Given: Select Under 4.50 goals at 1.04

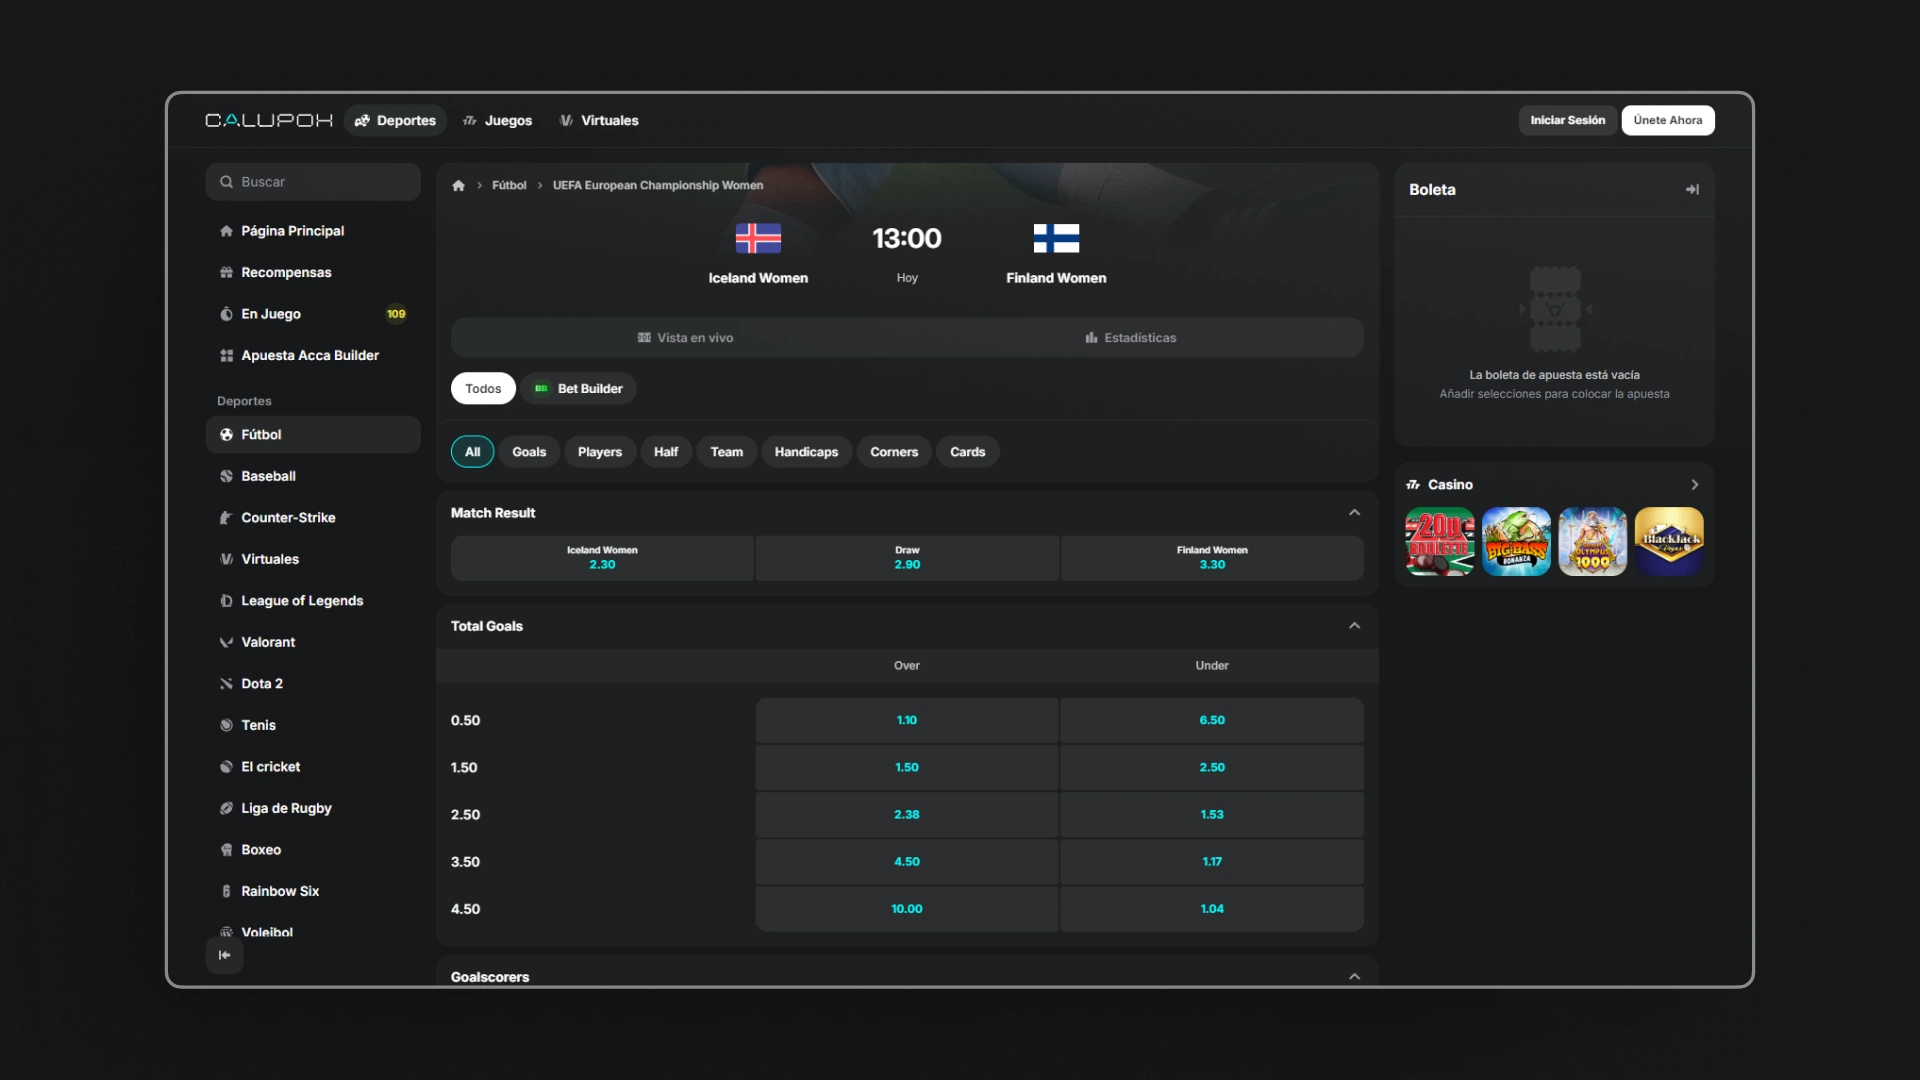Looking at the screenshot, I should pos(1212,909).
